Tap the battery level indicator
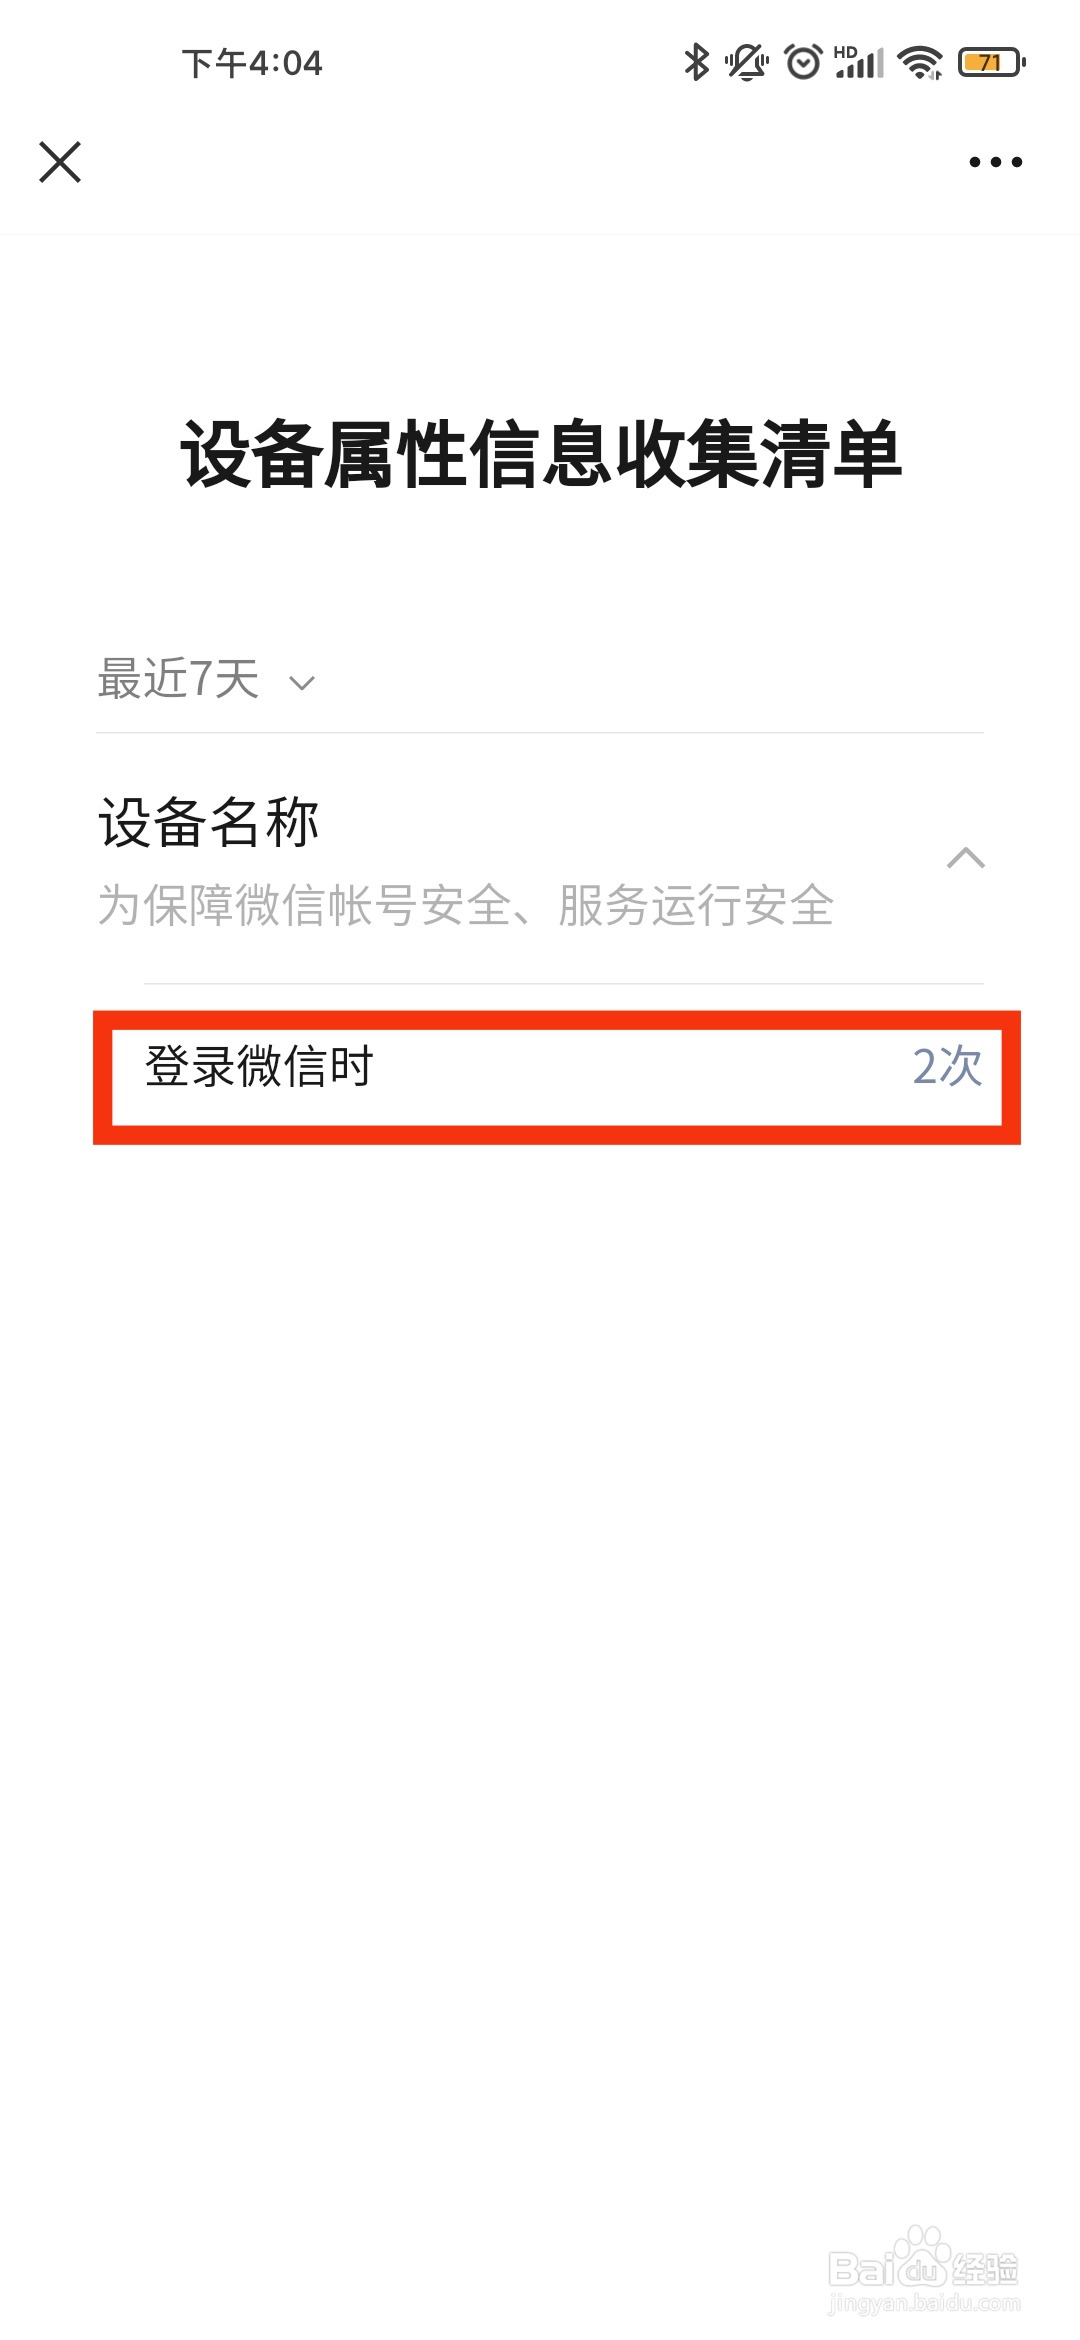 click(x=992, y=62)
